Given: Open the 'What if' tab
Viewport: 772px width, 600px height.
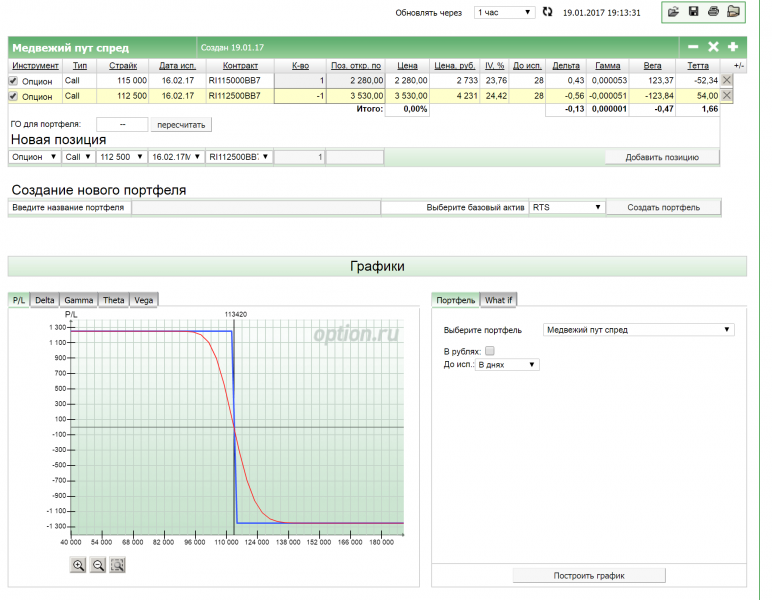Looking at the screenshot, I should [x=498, y=300].
